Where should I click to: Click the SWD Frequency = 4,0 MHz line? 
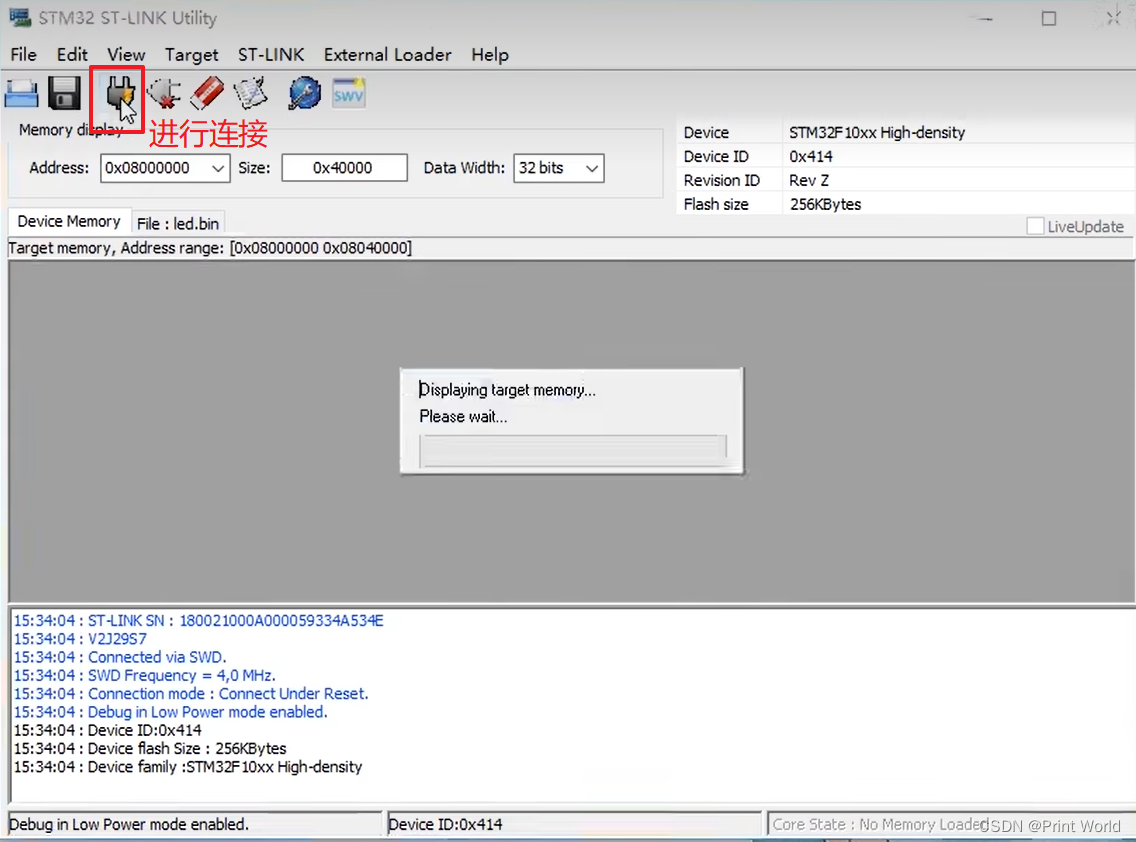(144, 675)
